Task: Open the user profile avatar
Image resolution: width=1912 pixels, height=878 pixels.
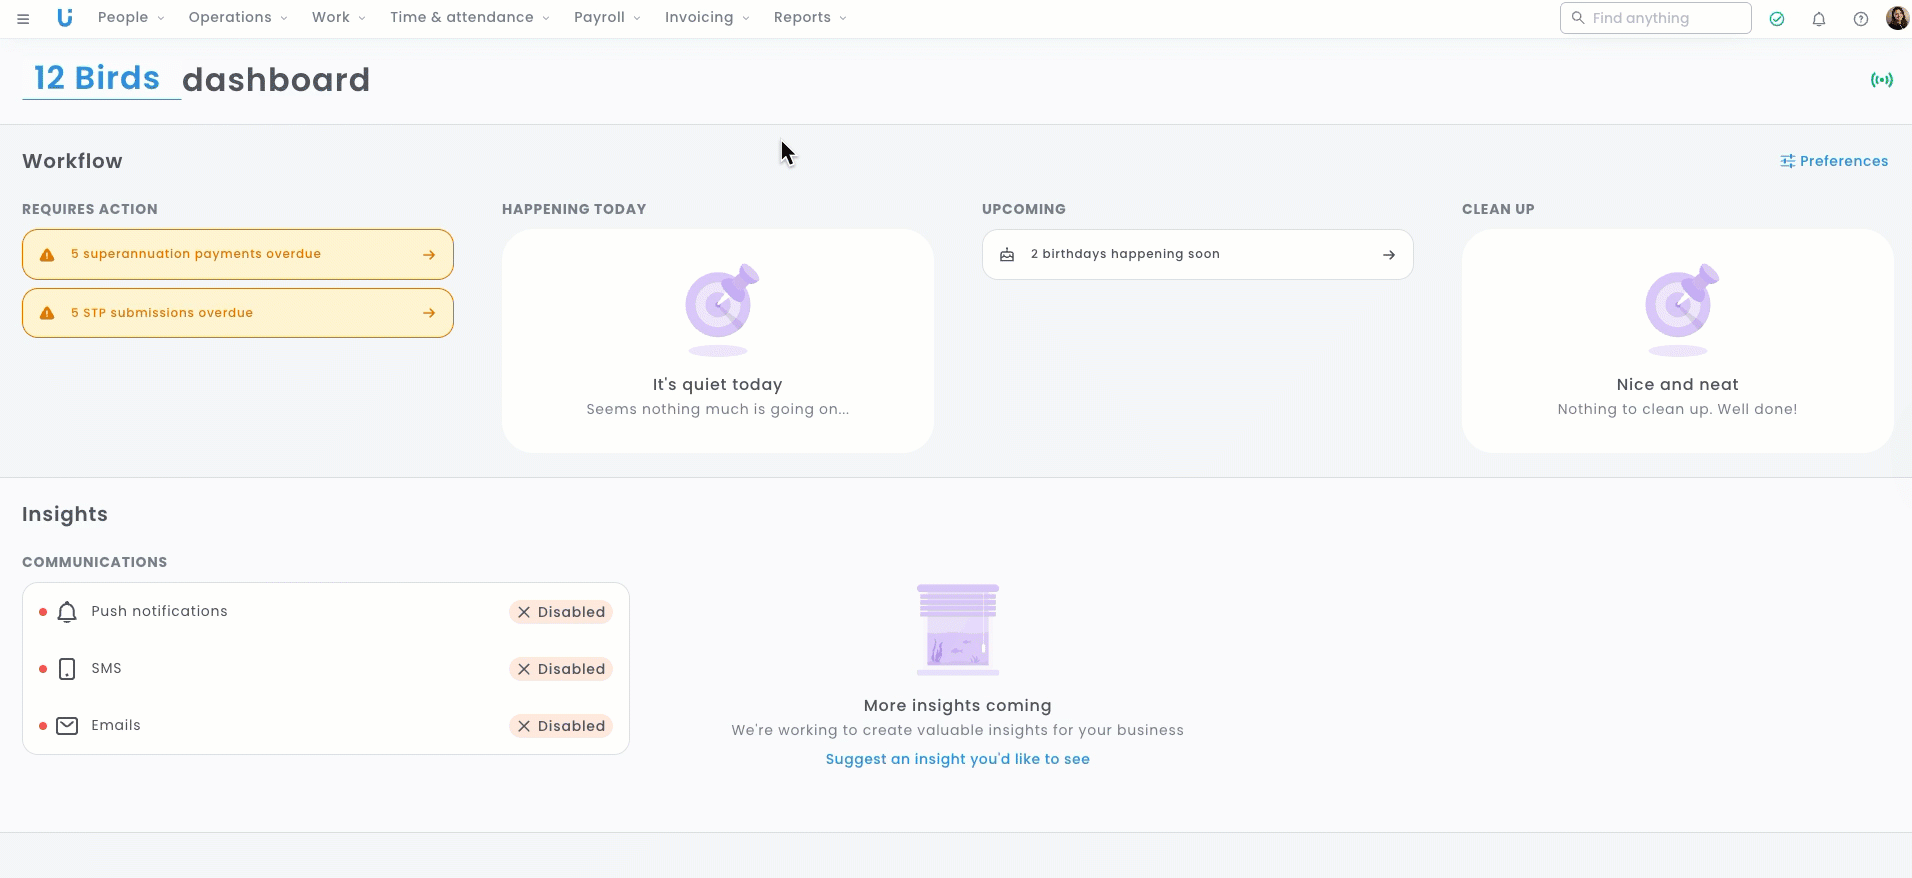Action: tap(1896, 18)
